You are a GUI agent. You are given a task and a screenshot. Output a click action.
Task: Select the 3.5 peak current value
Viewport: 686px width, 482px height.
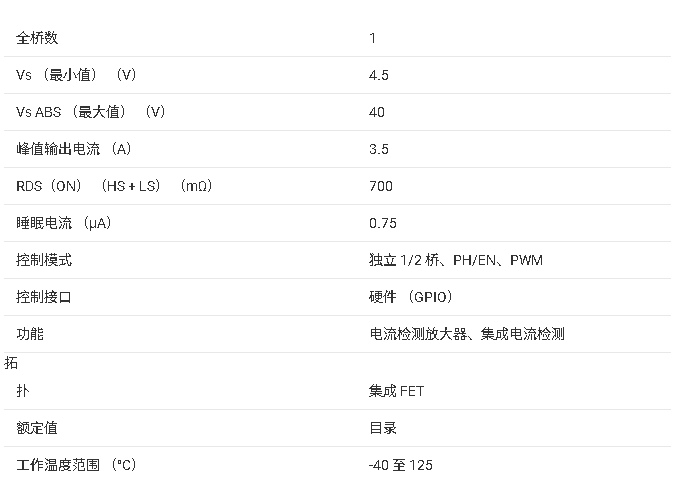point(379,149)
